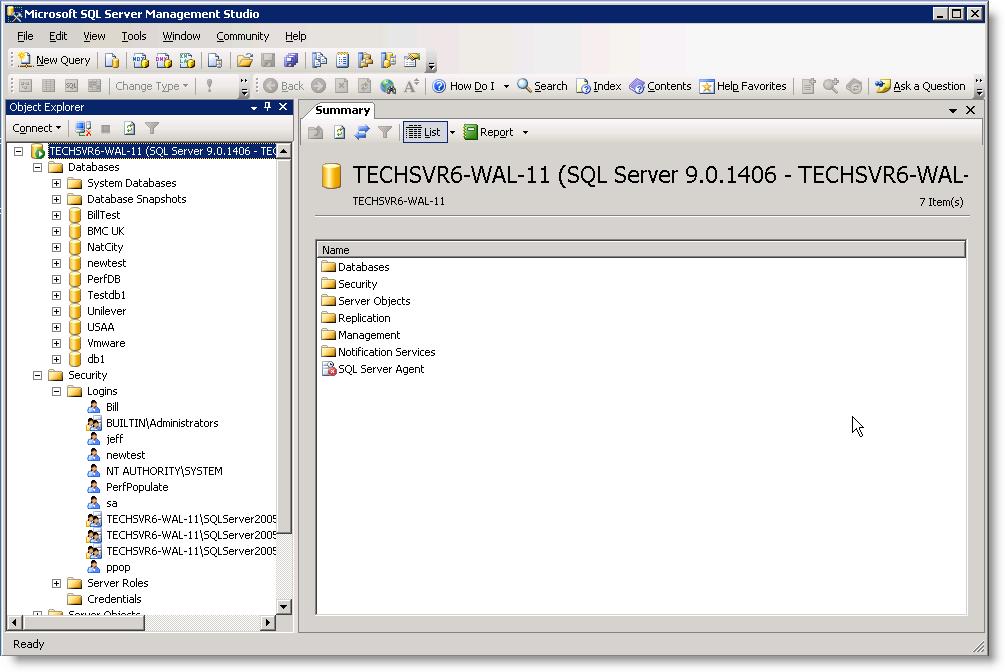Expand the Server Roles folder
The image size is (1005, 672).
[x=56, y=584]
